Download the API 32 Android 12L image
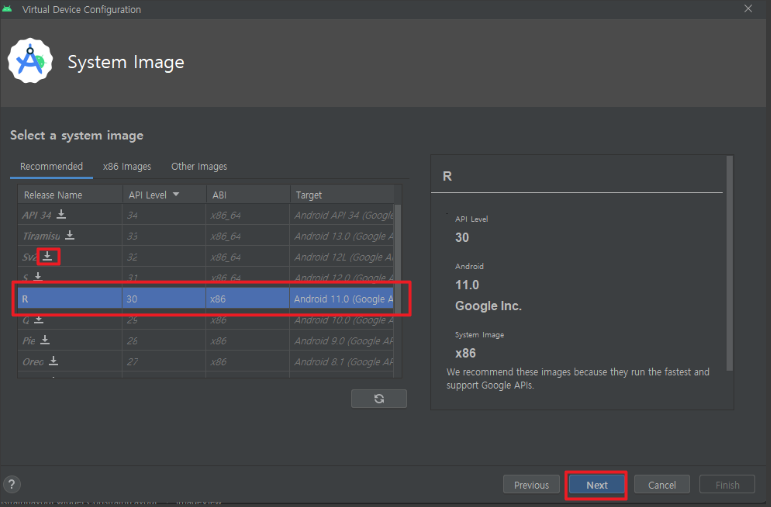 (47, 256)
